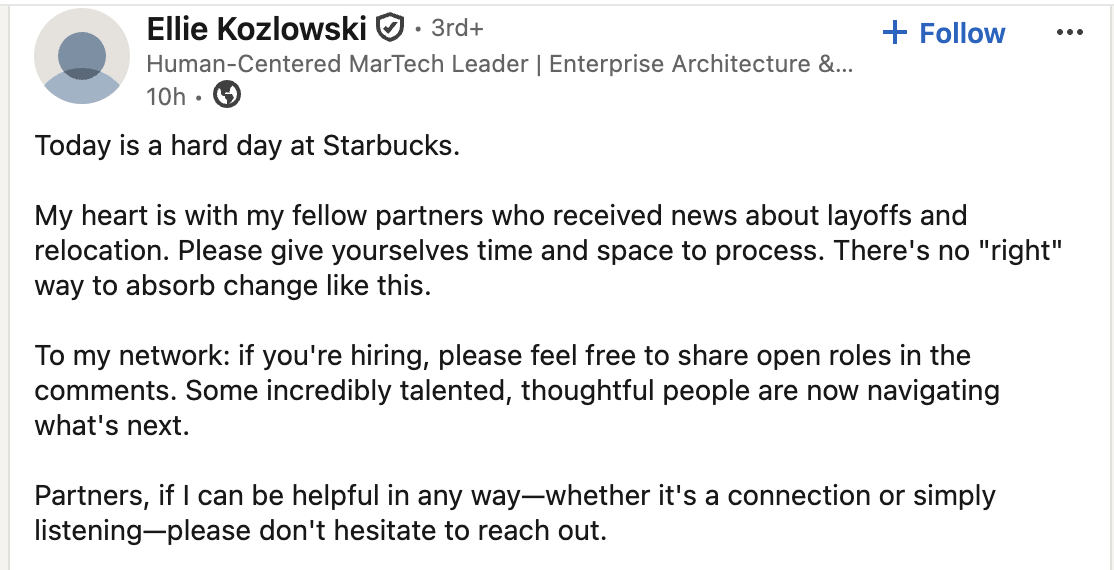The width and height of the screenshot is (1114, 570).
Task: Click the verified shield badge
Action: (388, 28)
